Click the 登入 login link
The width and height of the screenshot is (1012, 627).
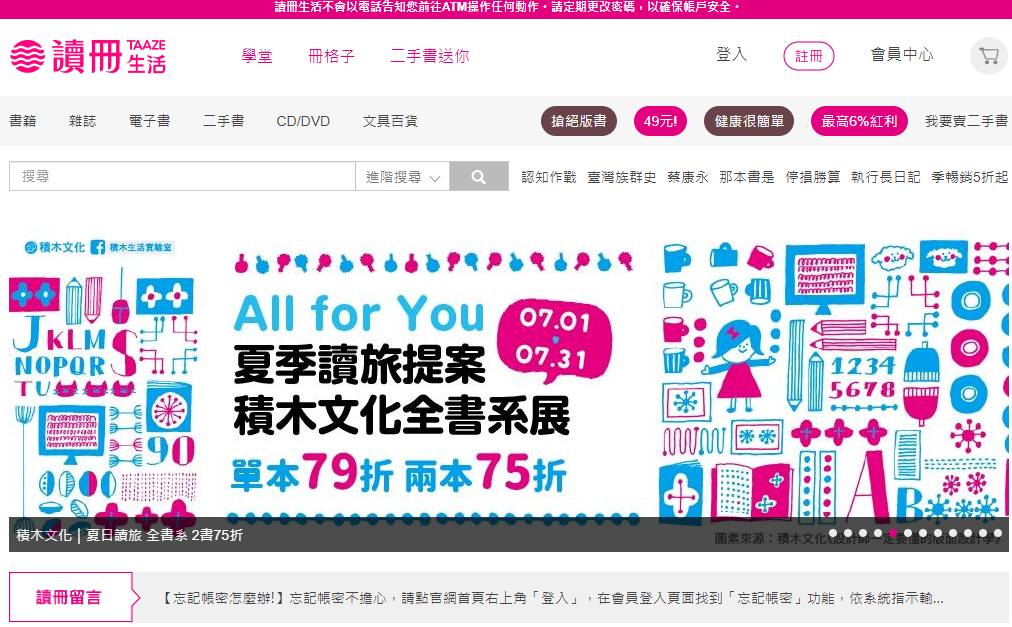731,54
